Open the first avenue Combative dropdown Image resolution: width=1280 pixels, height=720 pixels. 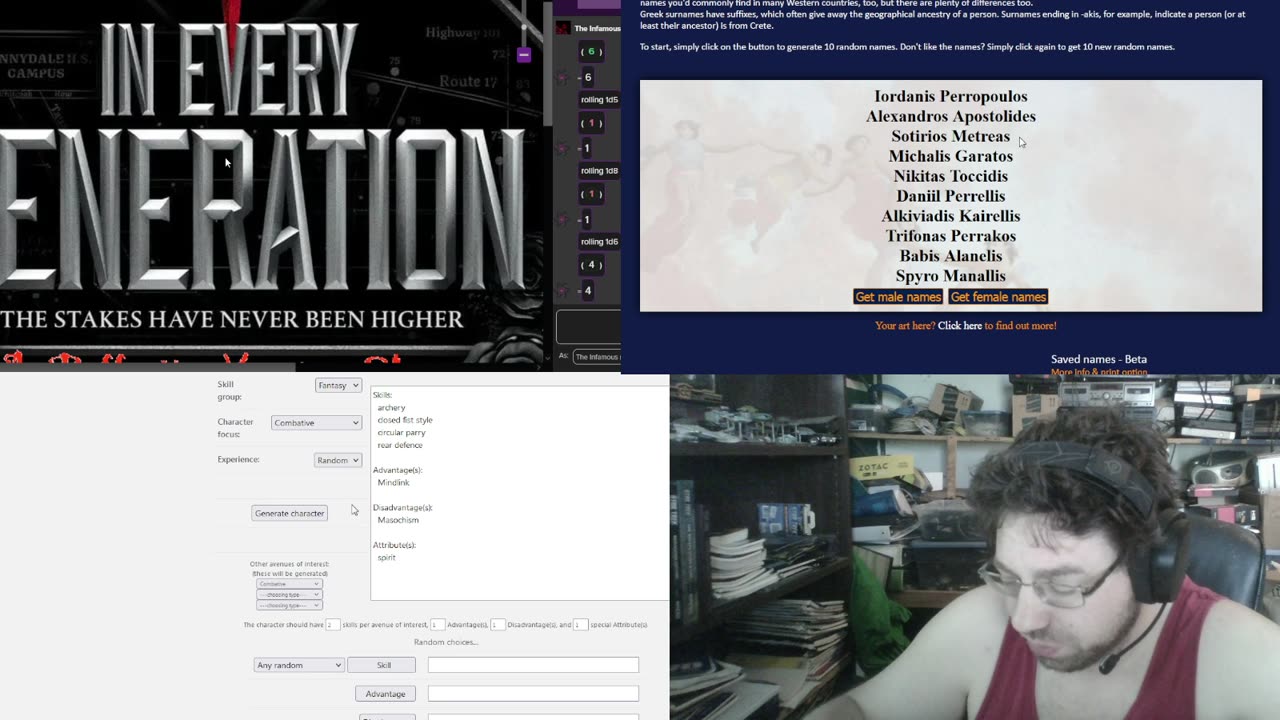coord(289,584)
